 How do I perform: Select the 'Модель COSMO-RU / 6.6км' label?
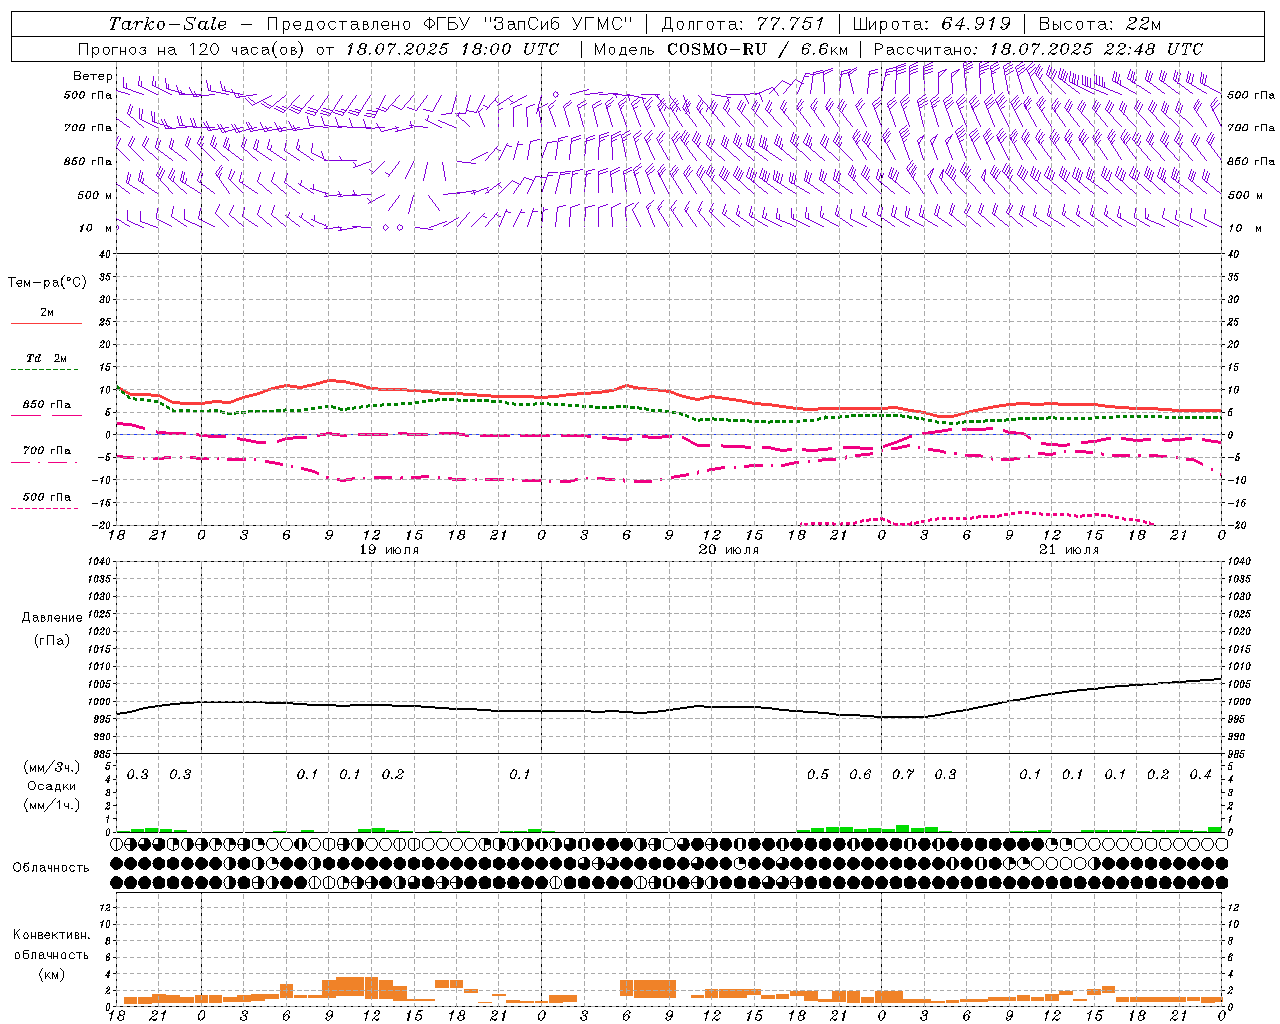pyautogui.click(x=721, y=49)
